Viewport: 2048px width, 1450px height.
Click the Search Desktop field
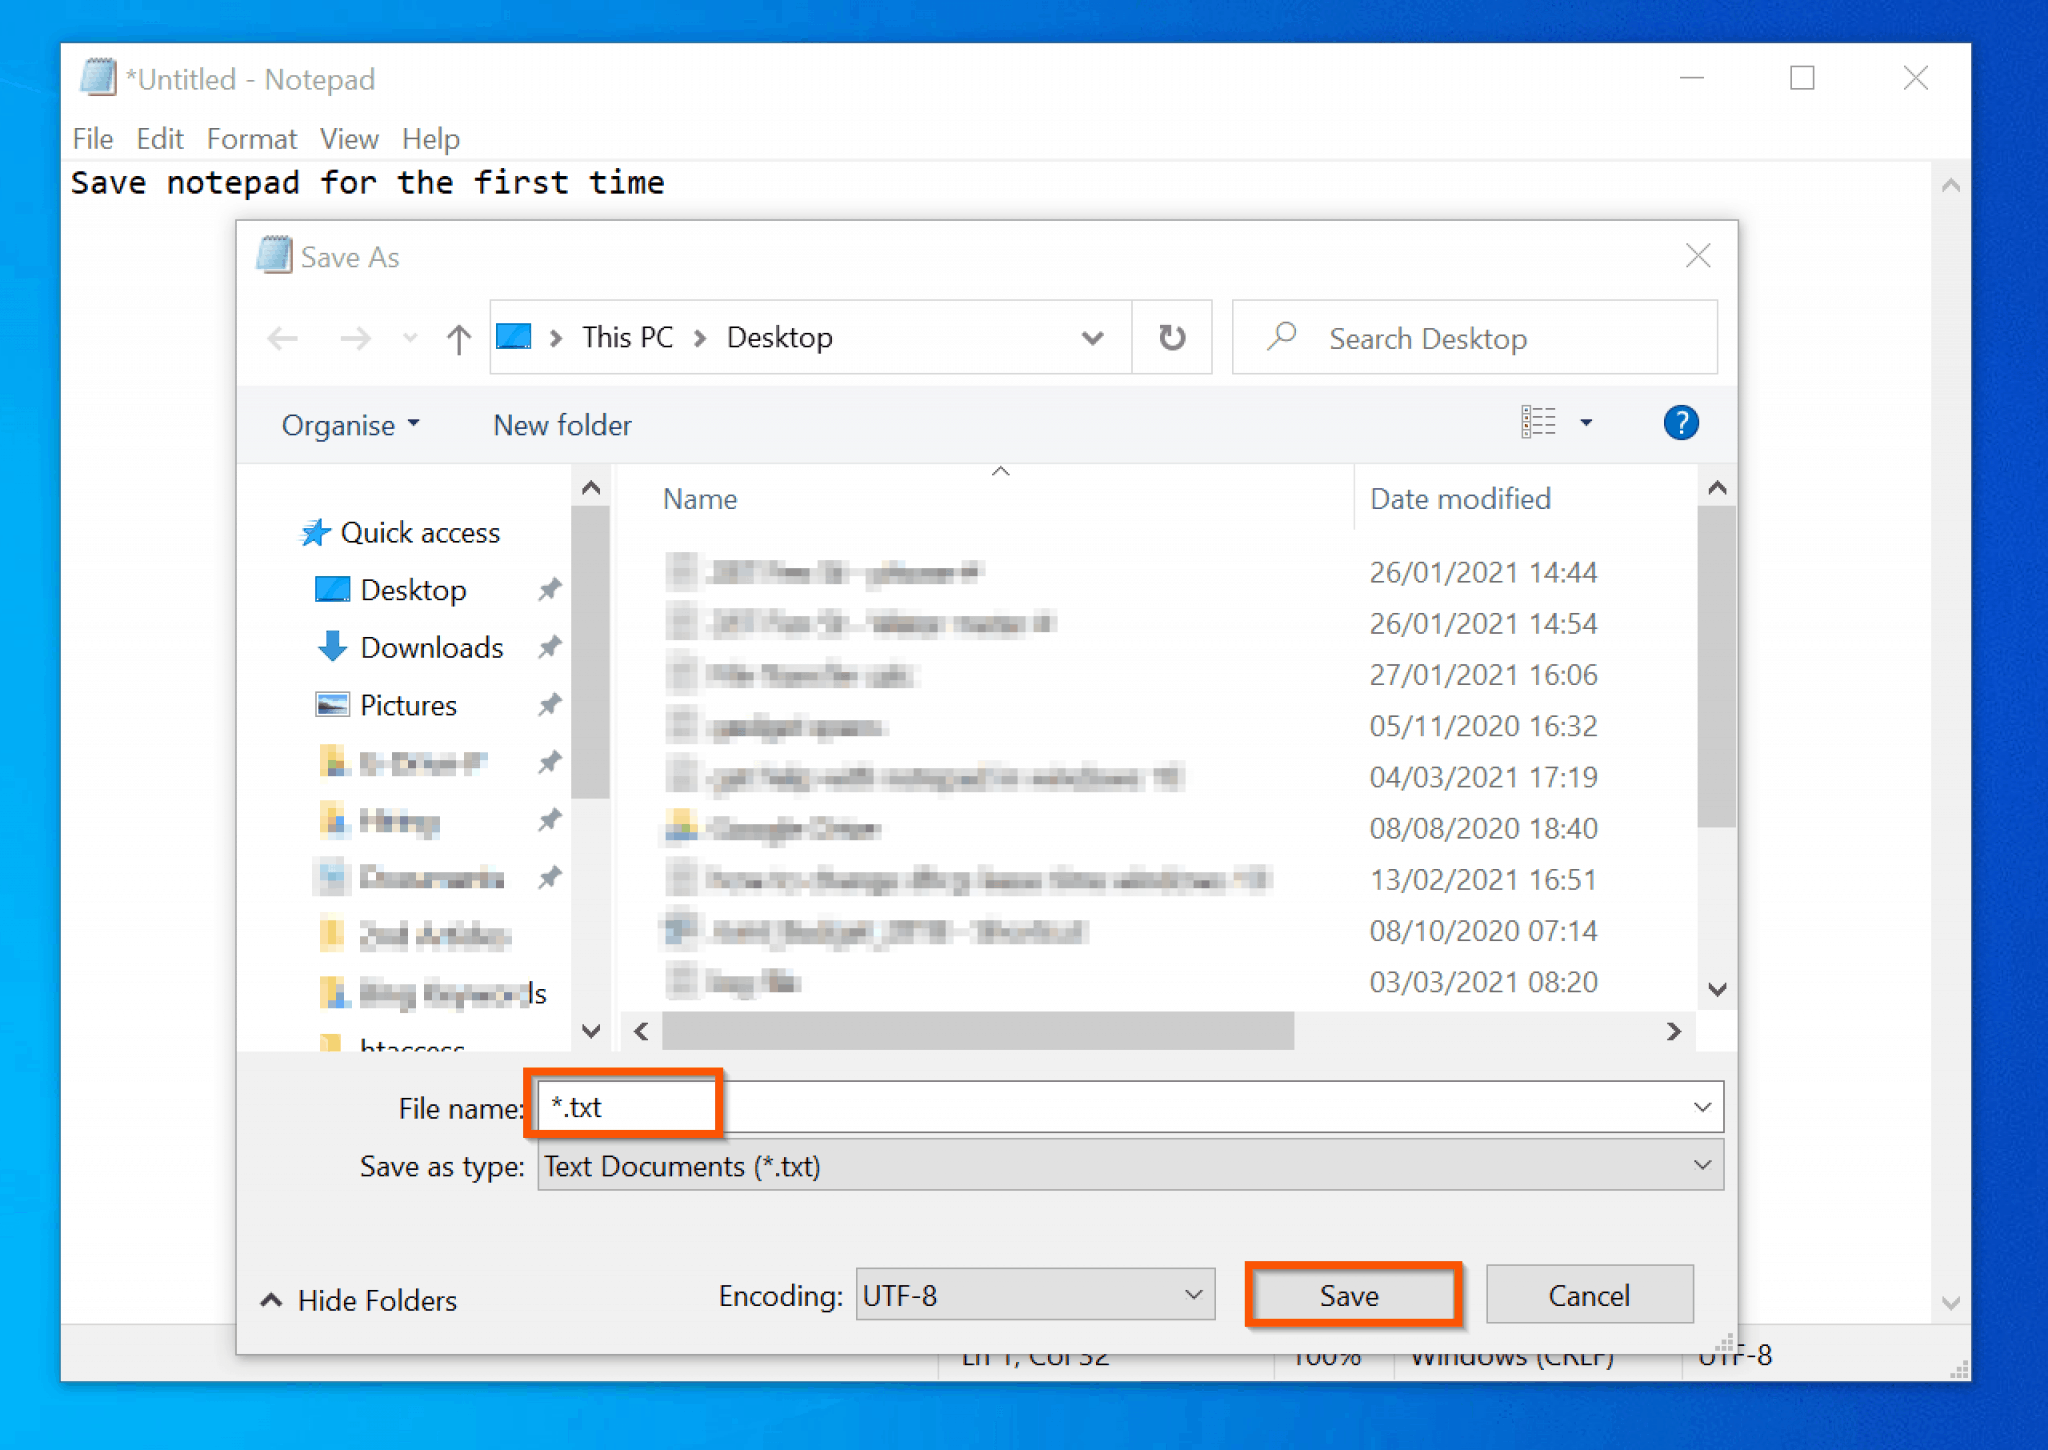(x=1475, y=338)
